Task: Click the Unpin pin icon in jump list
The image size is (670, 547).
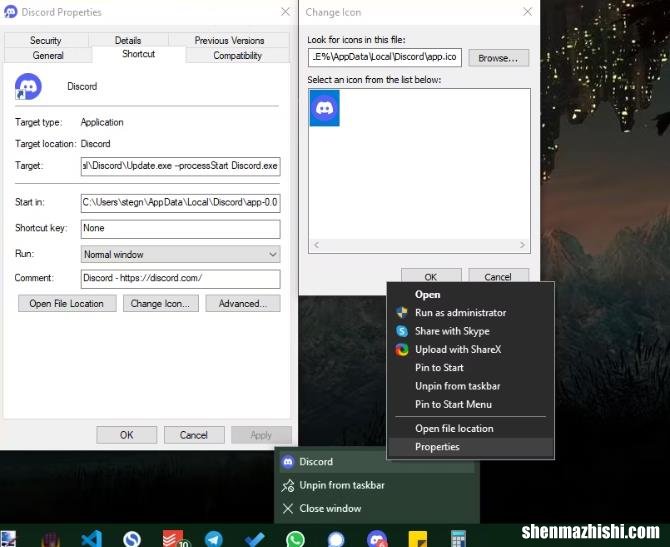Action: tap(288, 485)
